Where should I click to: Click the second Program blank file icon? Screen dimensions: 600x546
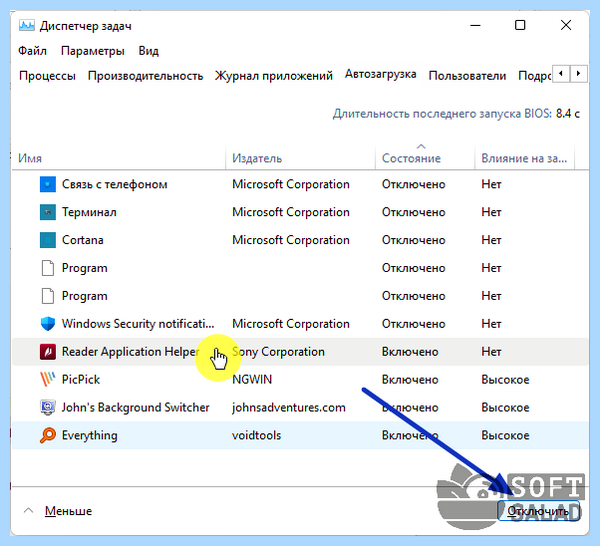tap(48, 296)
